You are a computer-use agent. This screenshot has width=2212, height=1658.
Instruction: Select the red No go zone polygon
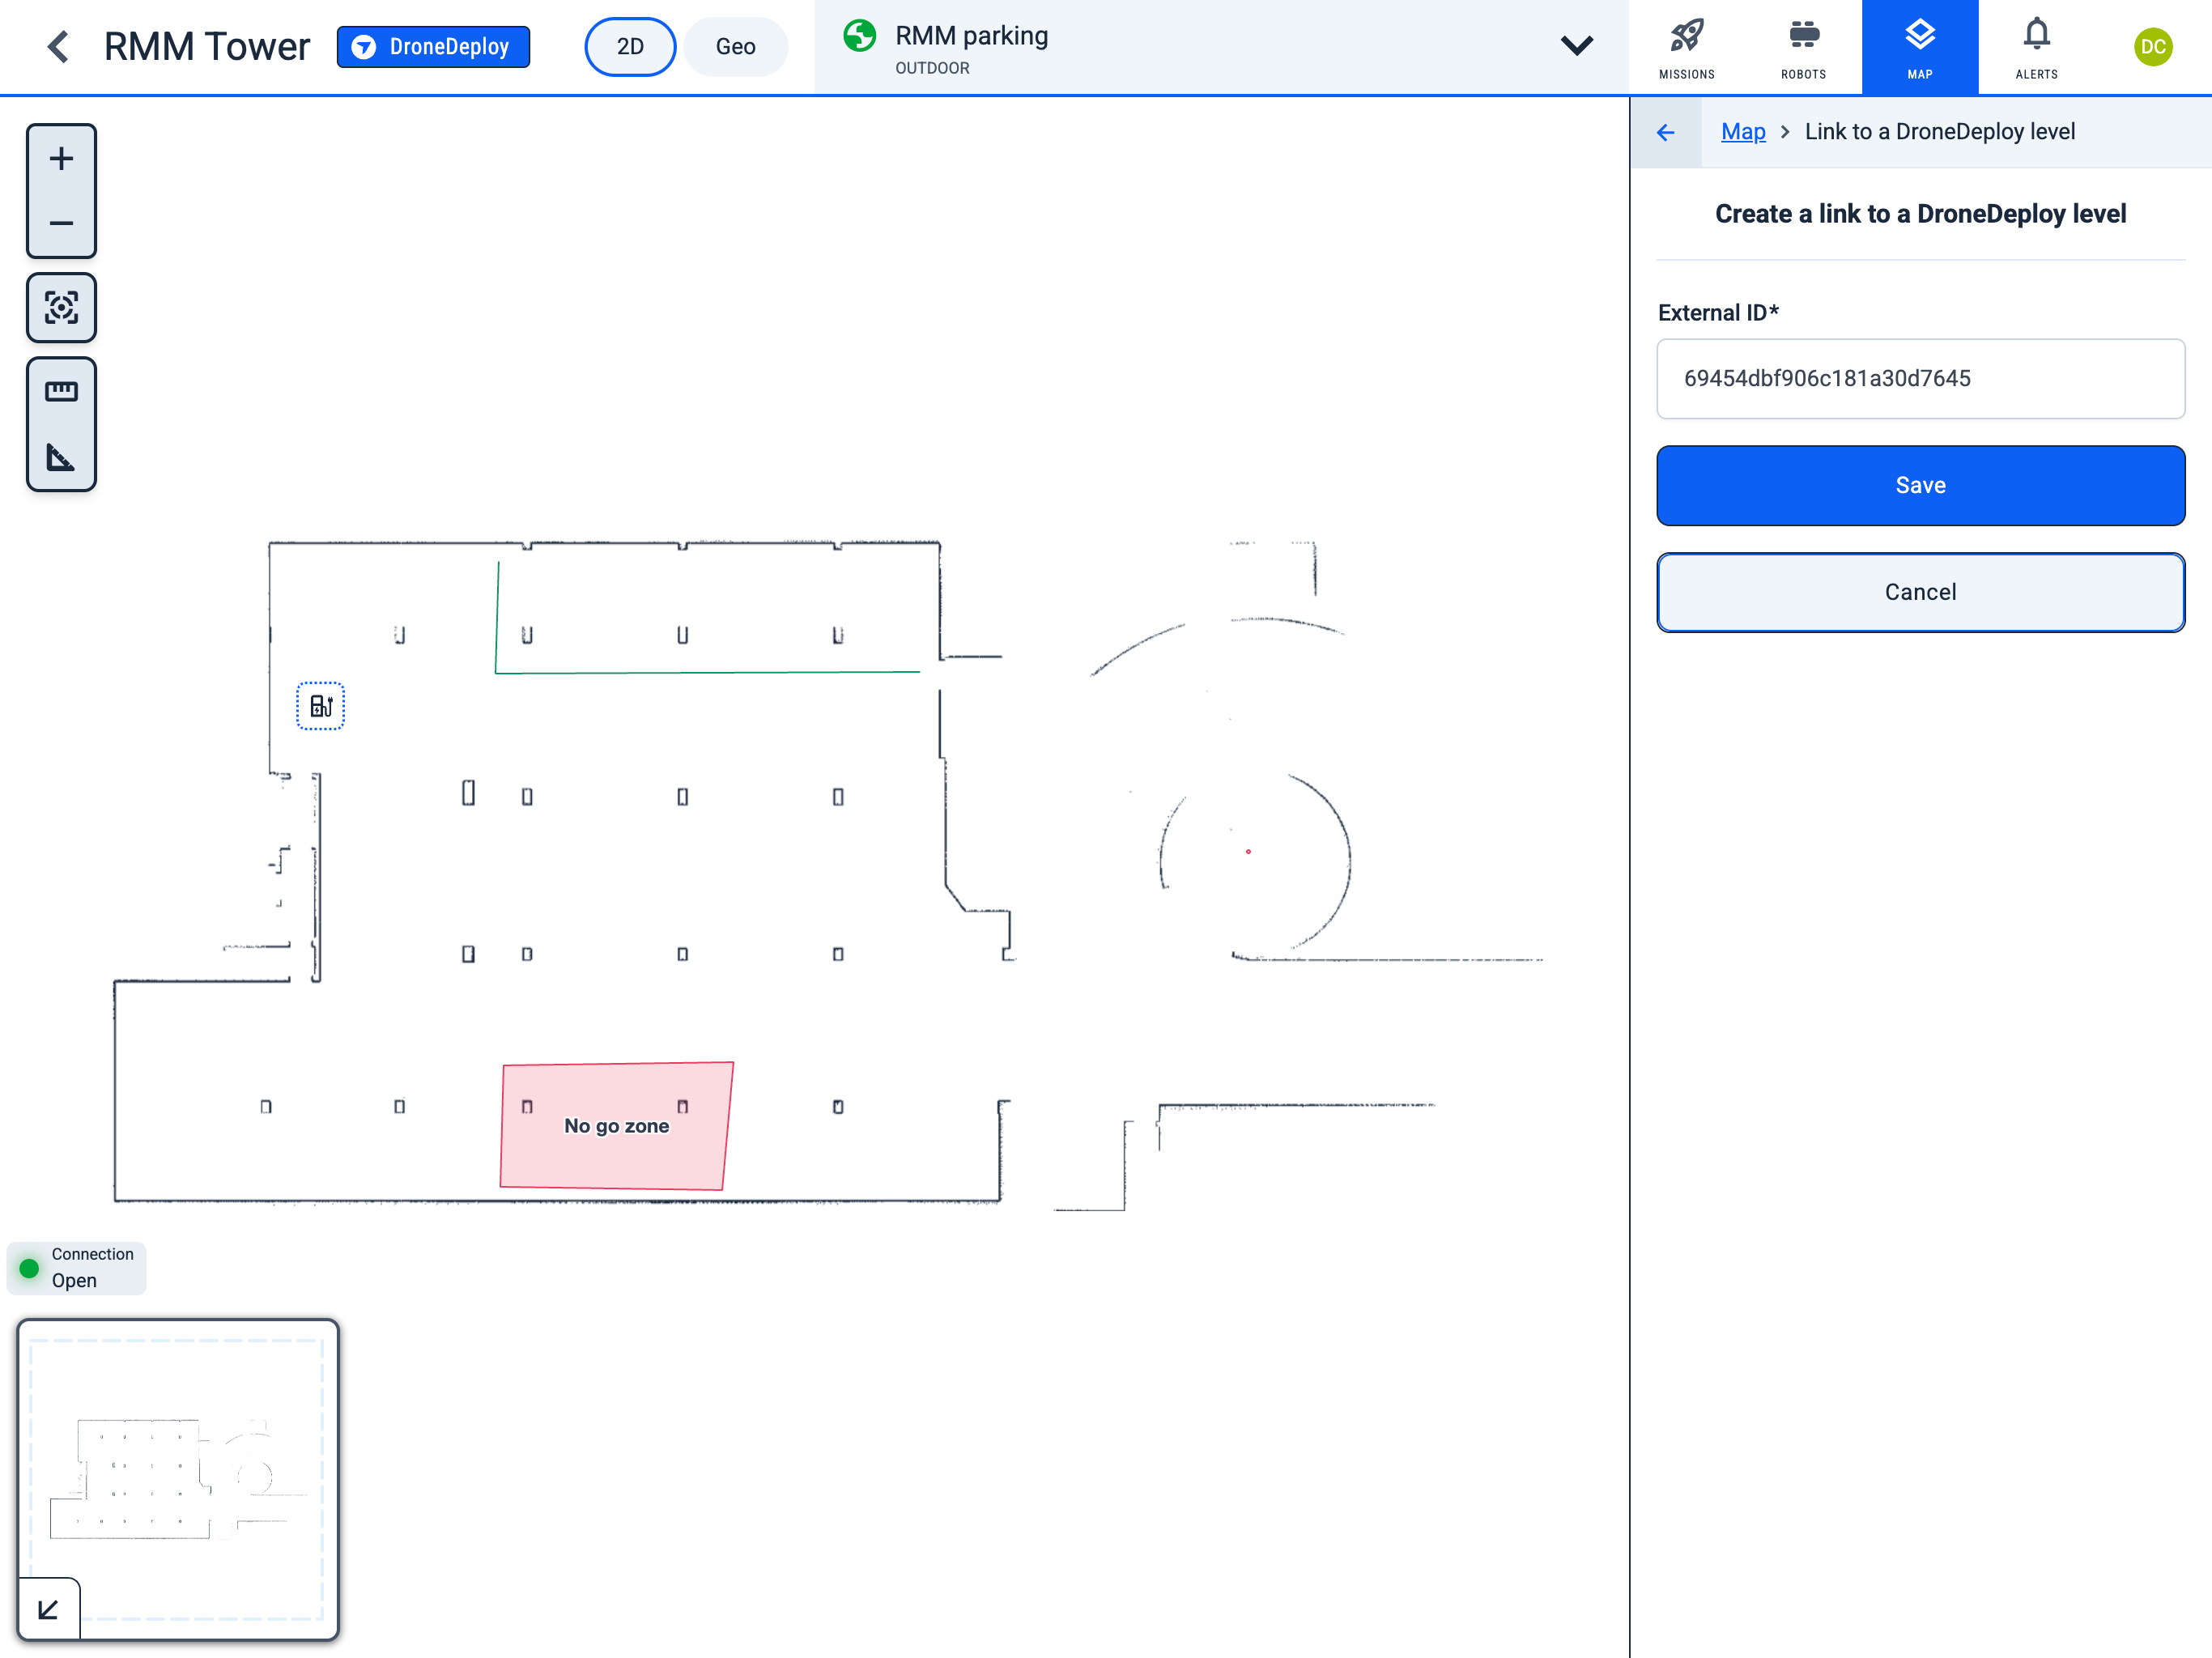[615, 1125]
